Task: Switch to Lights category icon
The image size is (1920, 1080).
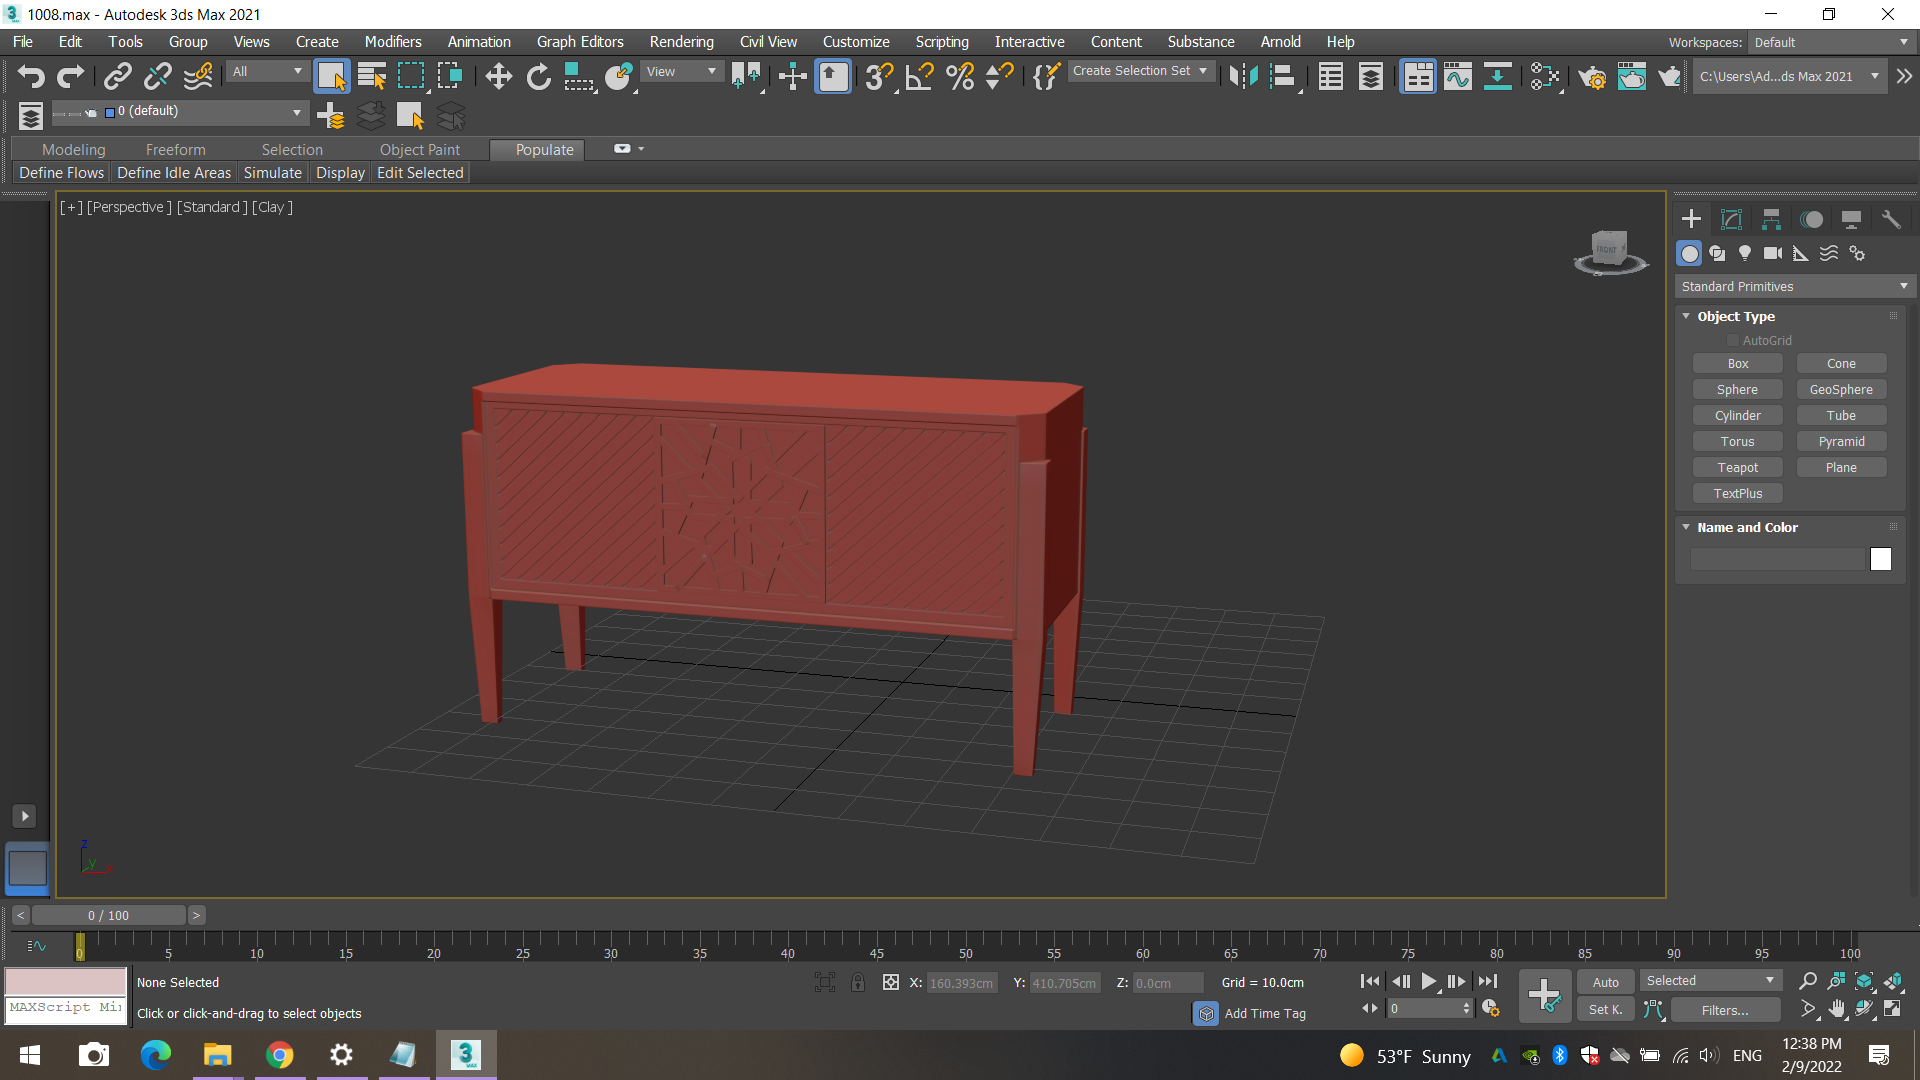Action: (1745, 253)
